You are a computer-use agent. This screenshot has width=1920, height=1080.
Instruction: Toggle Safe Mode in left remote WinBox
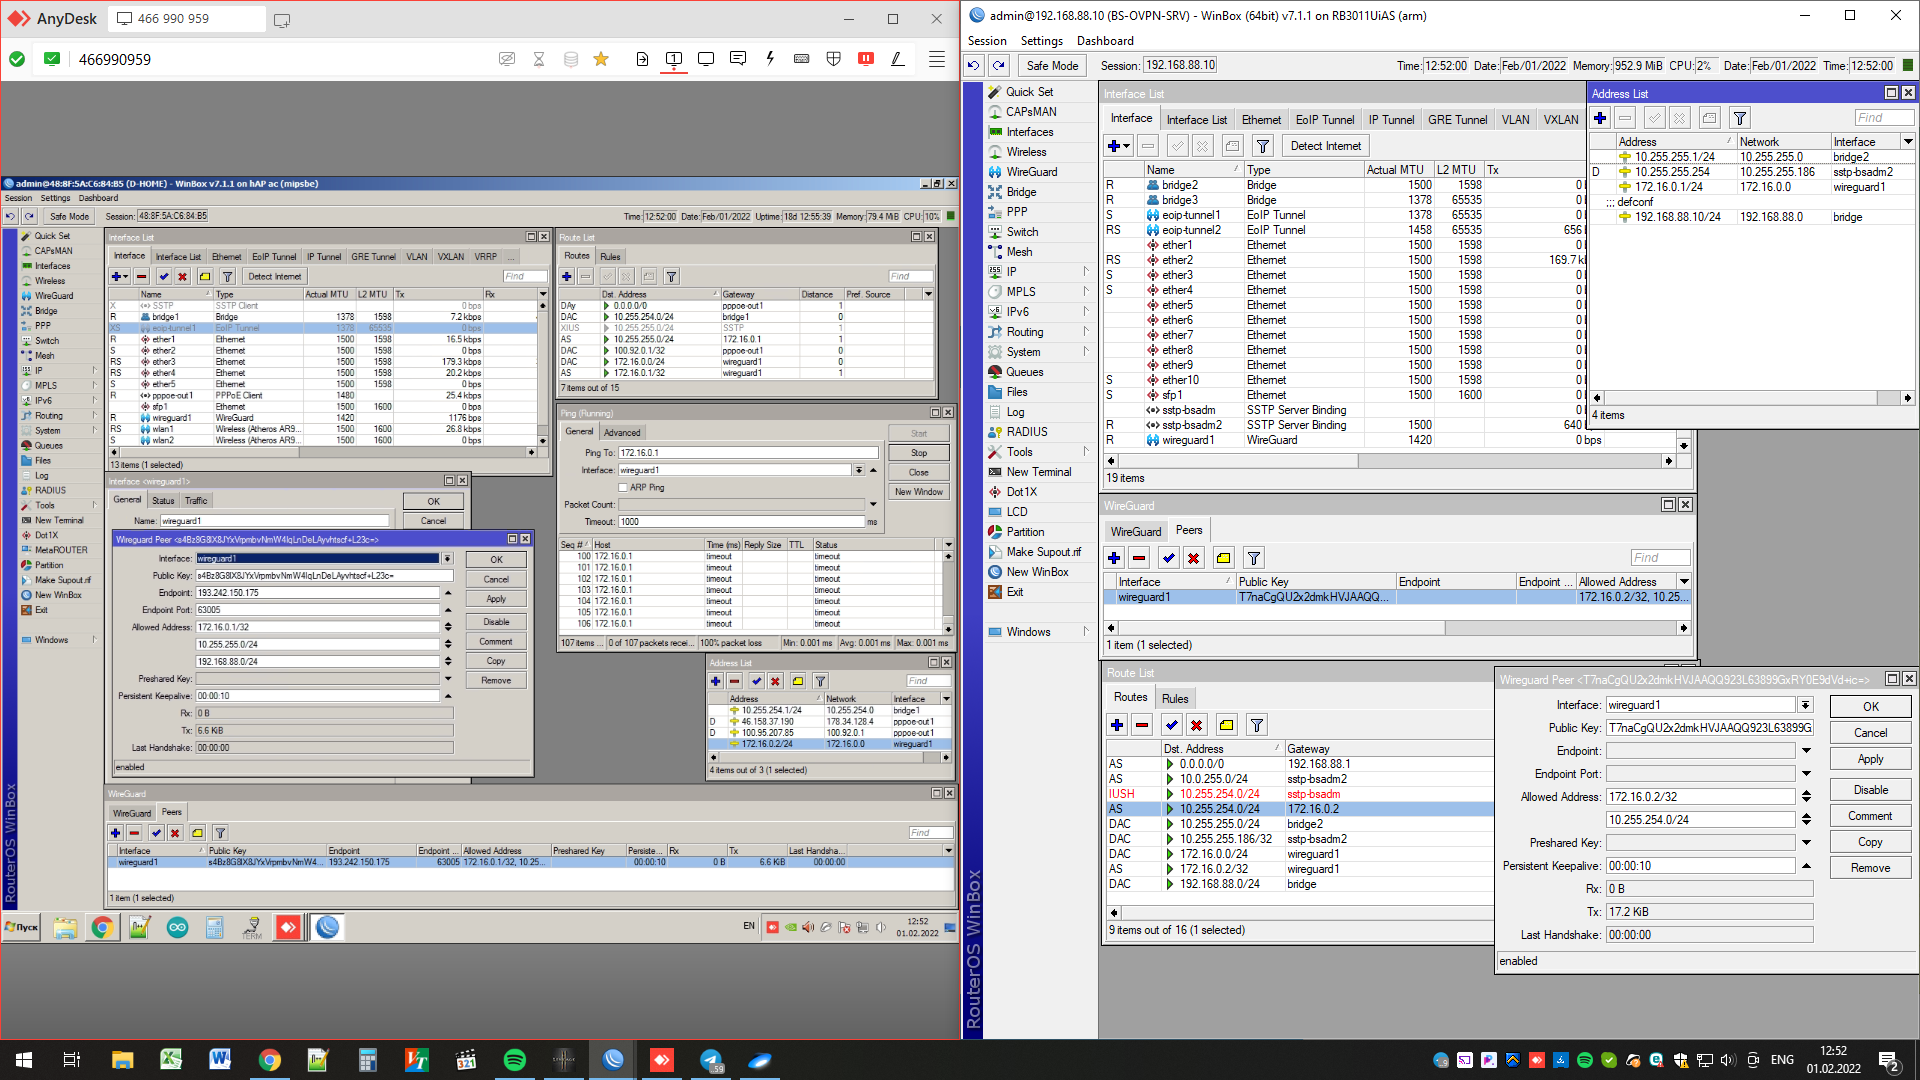point(69,216)
